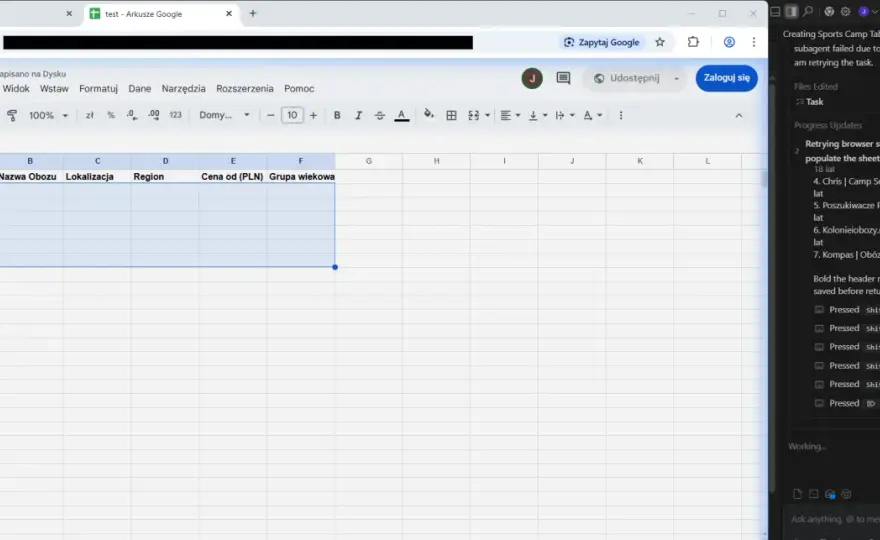Decrease font size with minus button
Screen dimensions: 880x540
tap(271, 115)
